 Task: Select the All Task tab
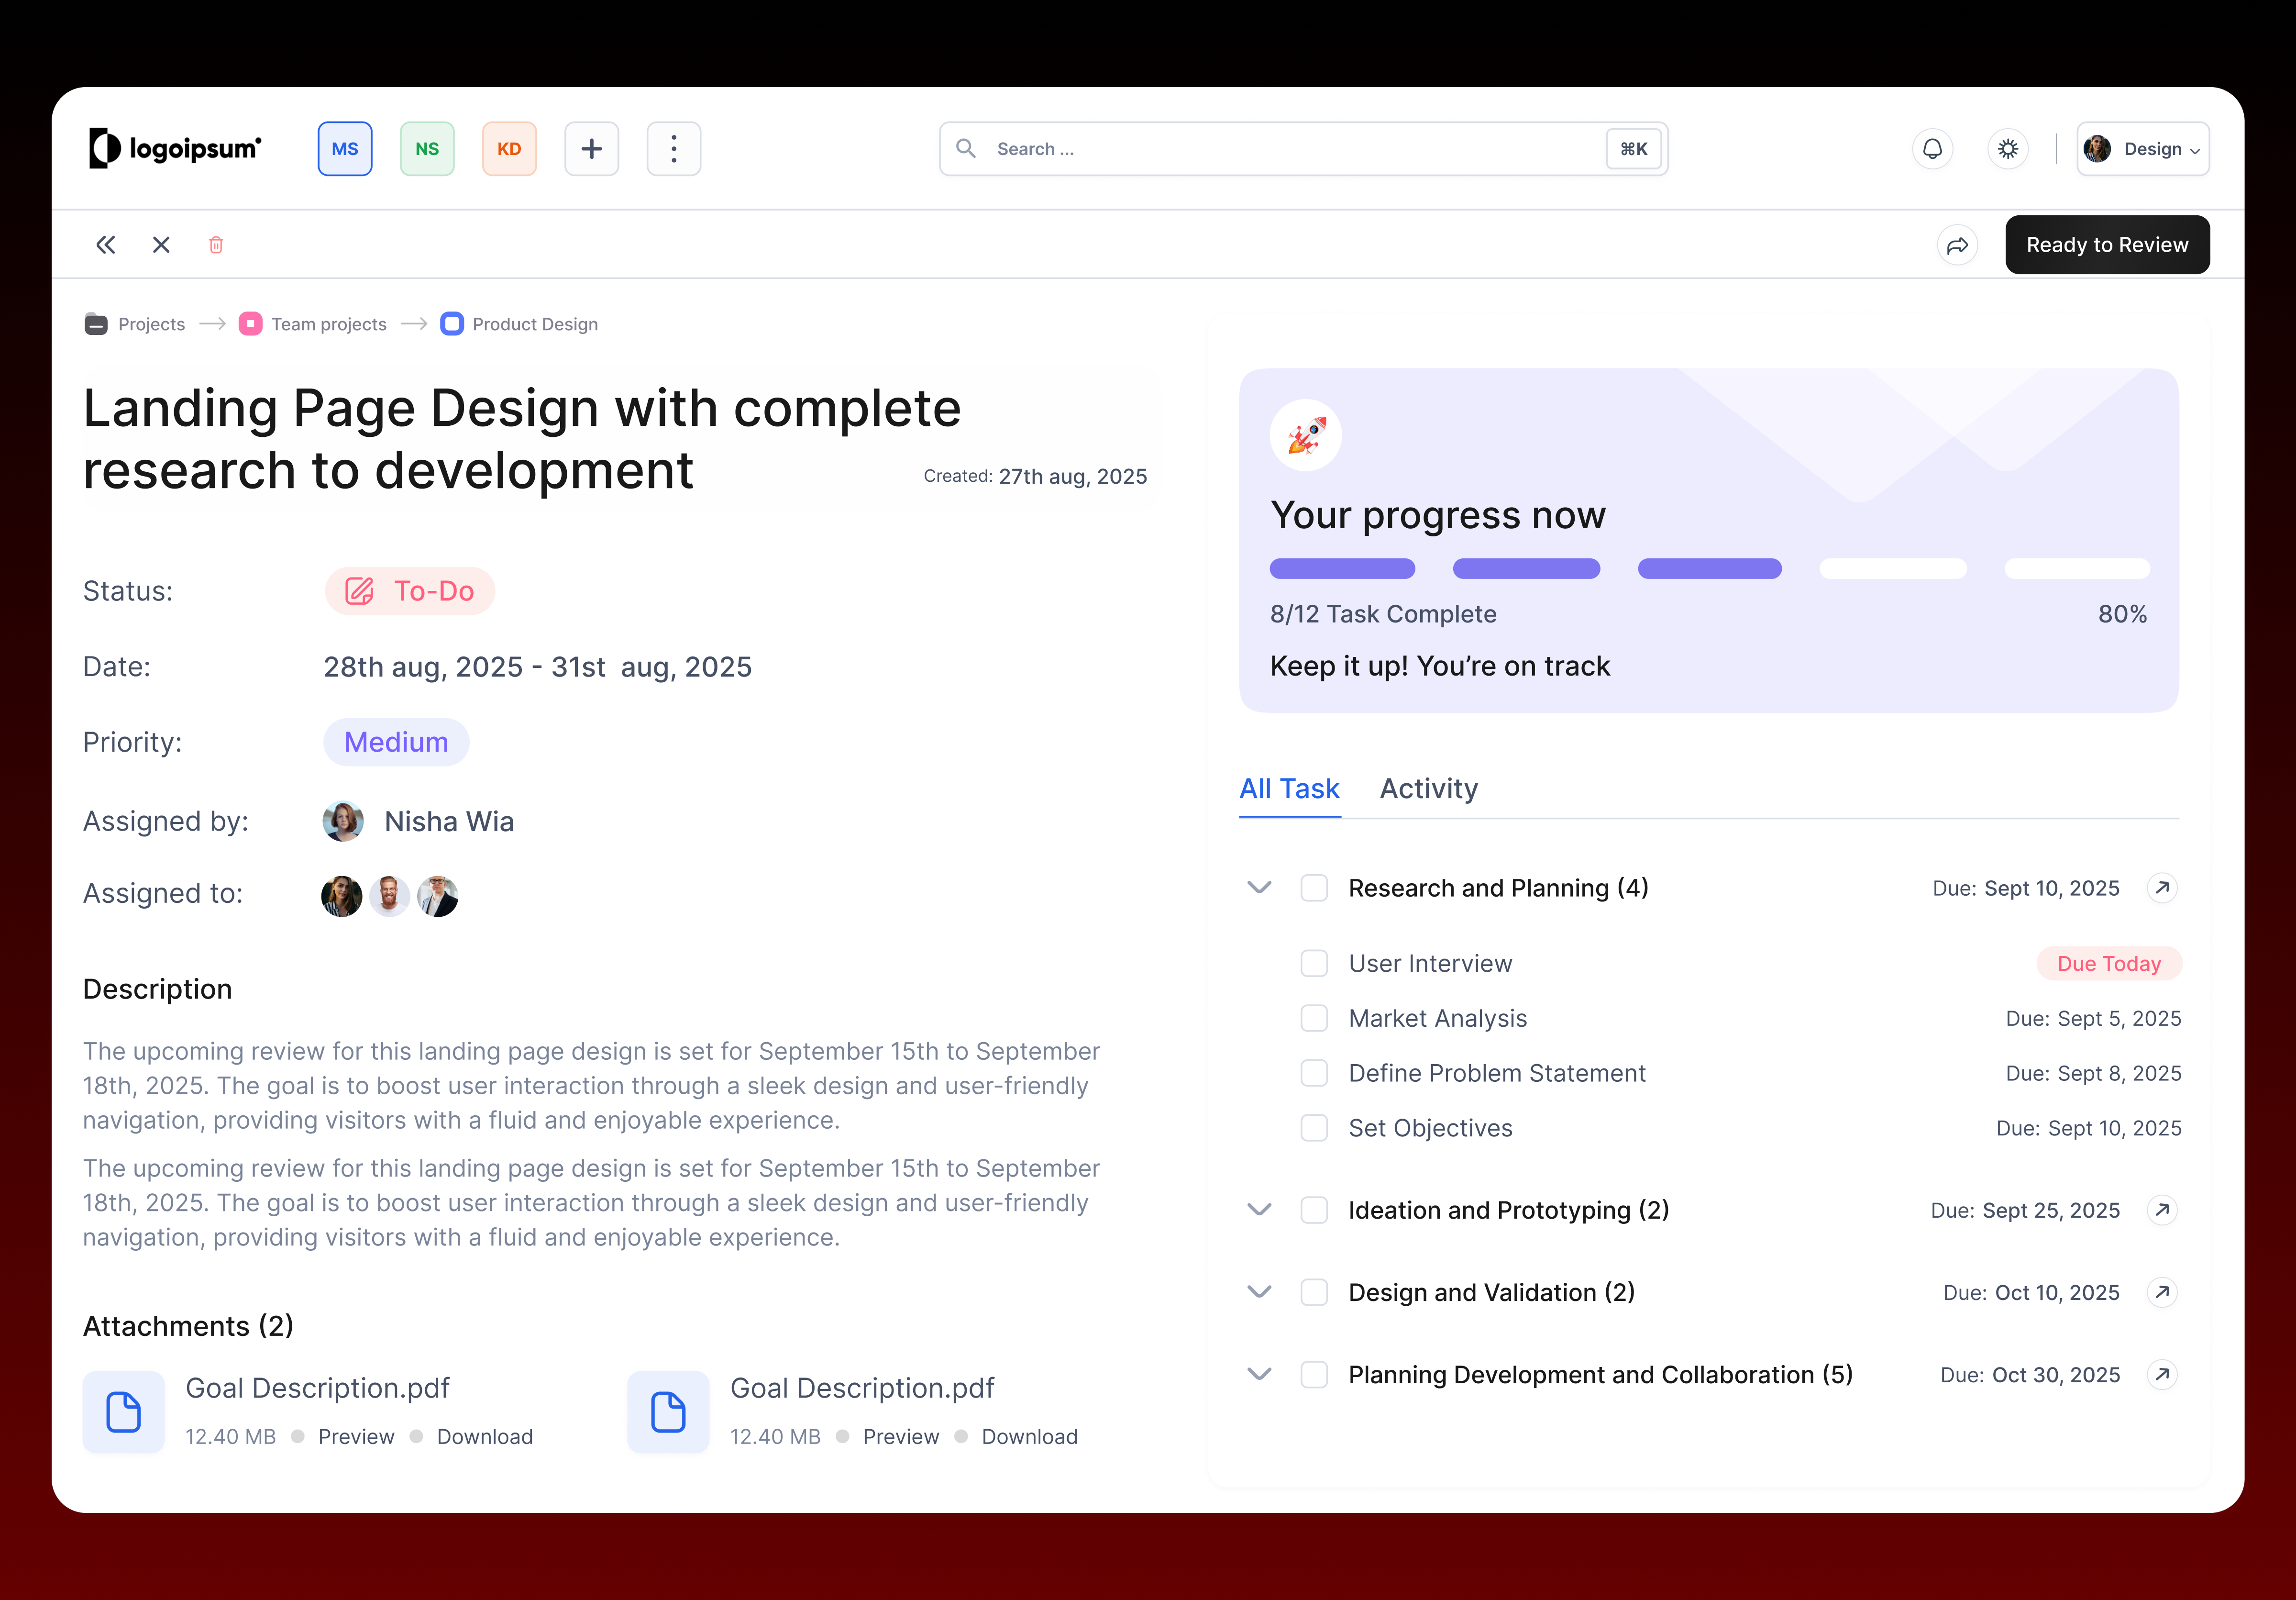[x=1290, y=789]
